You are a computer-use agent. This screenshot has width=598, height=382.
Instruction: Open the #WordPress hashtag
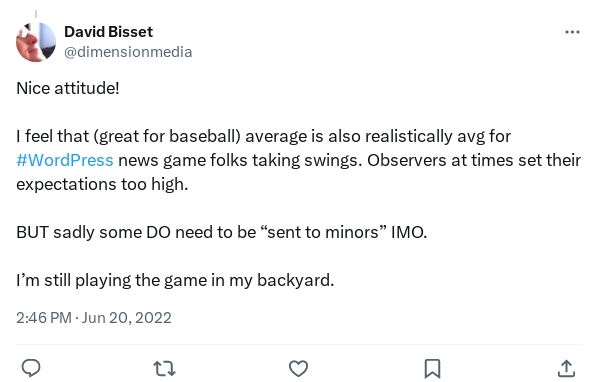tap(65, 161)
